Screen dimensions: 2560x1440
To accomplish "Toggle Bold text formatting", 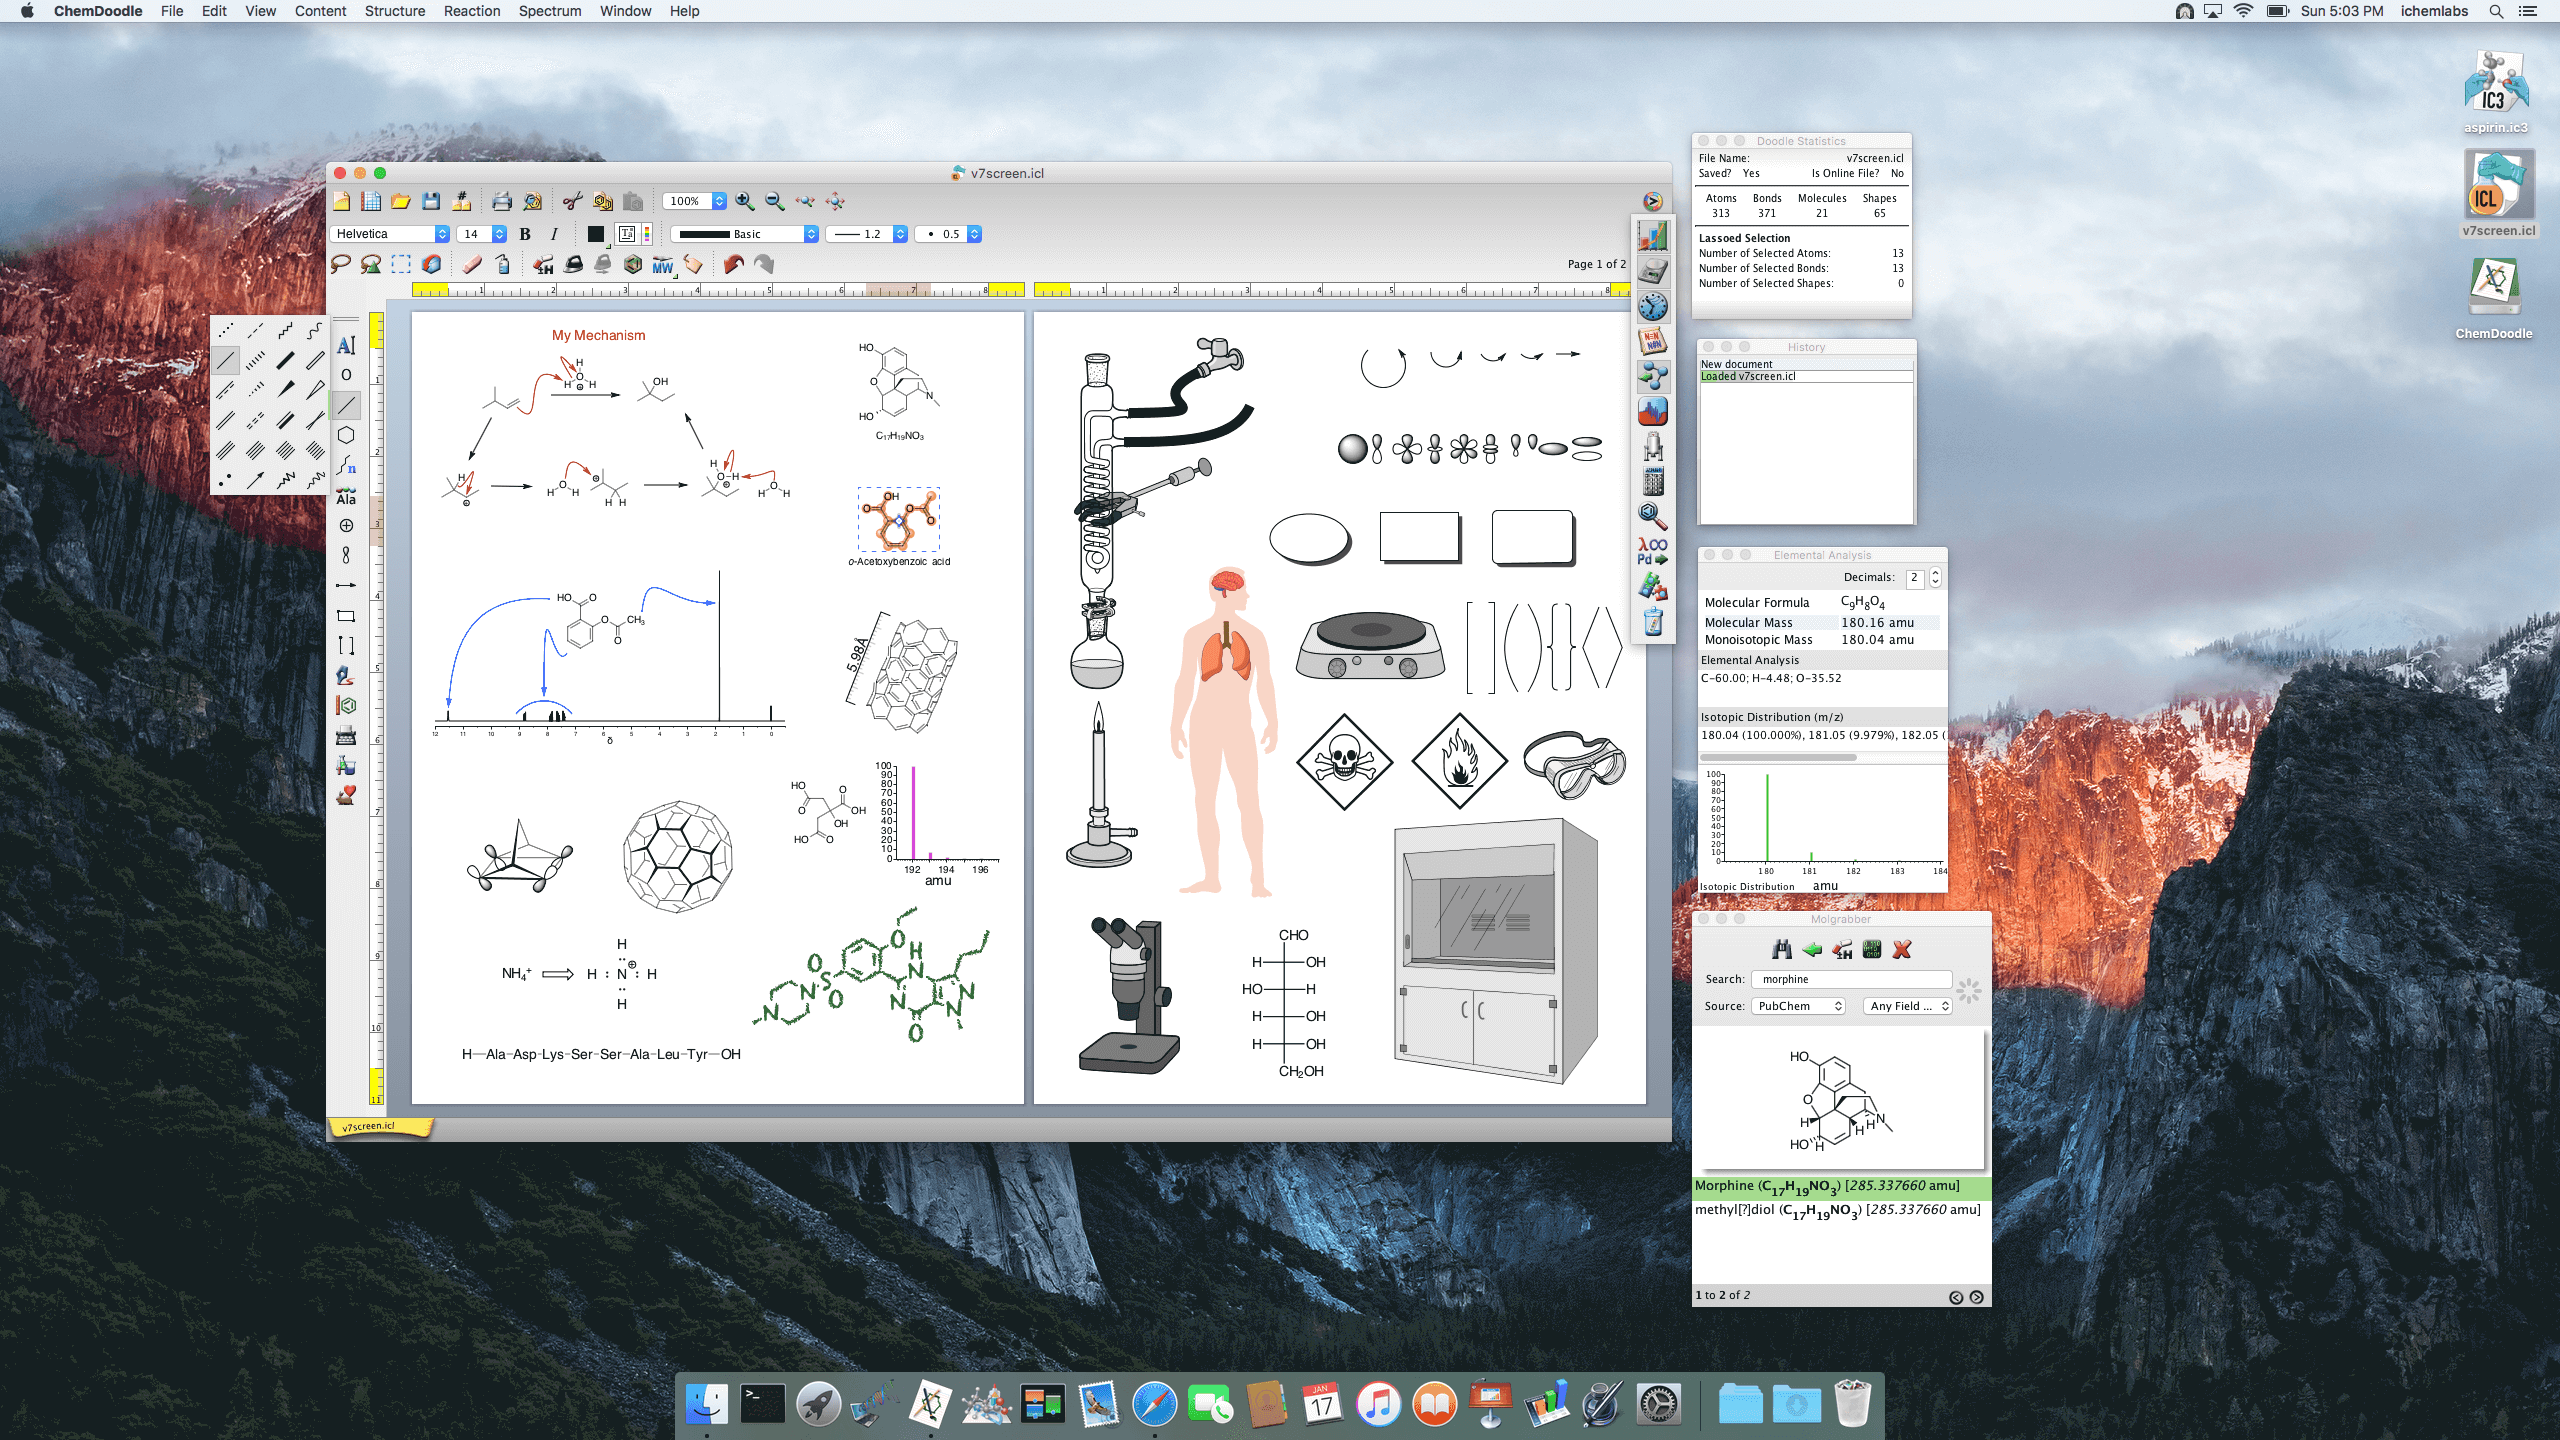I will pos(525,234).
